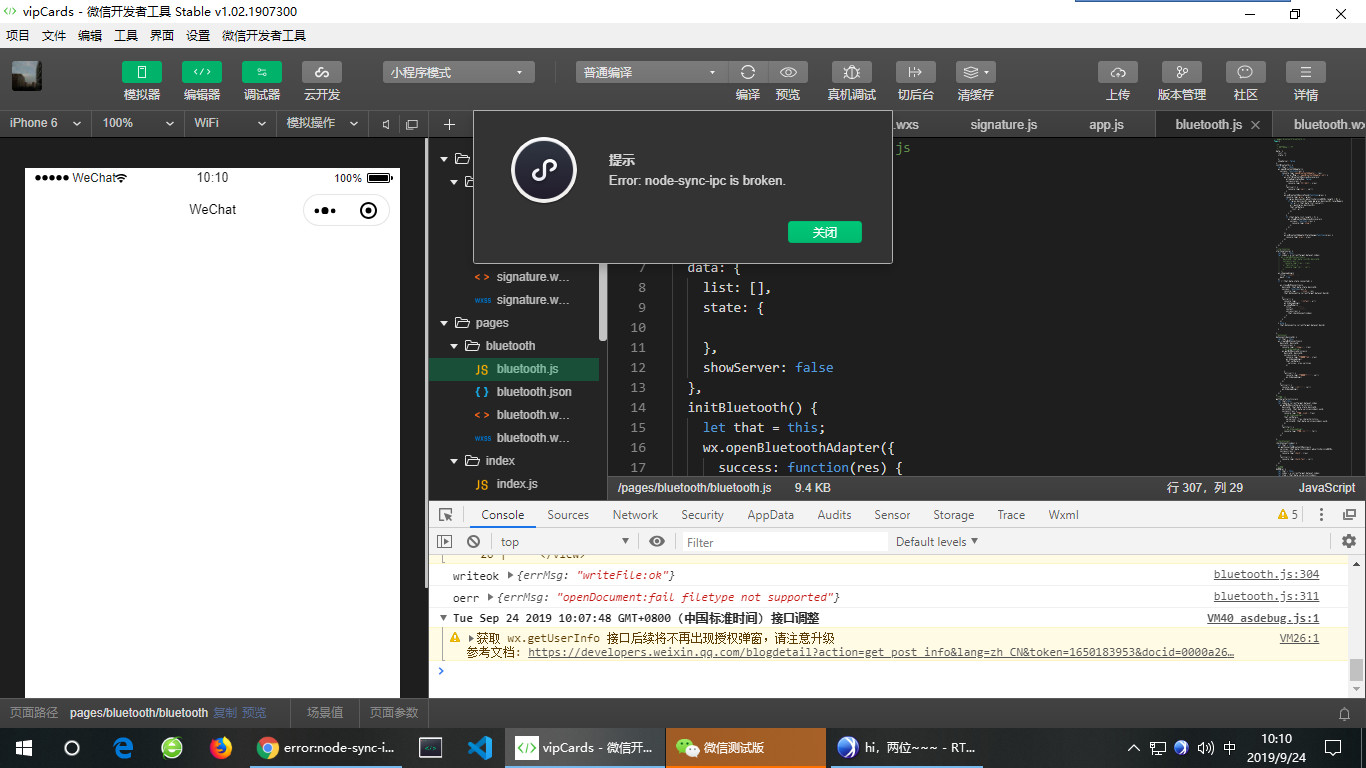Click the 切后台 switch background icon
The width and height of the screenshot is (1366, 768).
[915, 72]
